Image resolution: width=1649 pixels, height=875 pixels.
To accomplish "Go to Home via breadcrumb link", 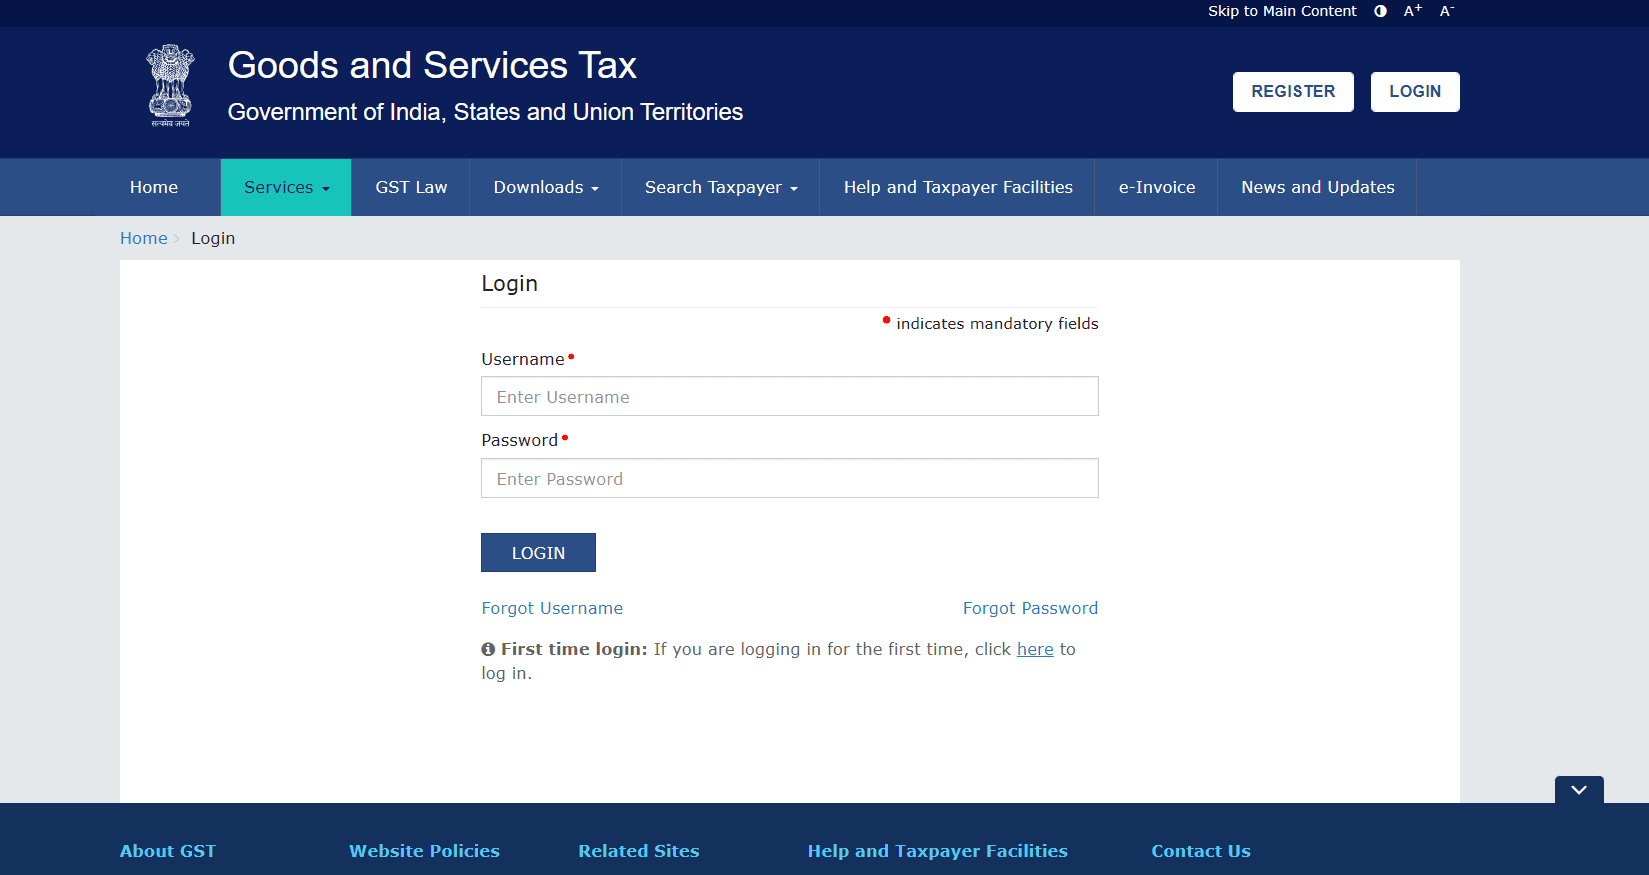I will pyautogui.click(x=144, y=238).
